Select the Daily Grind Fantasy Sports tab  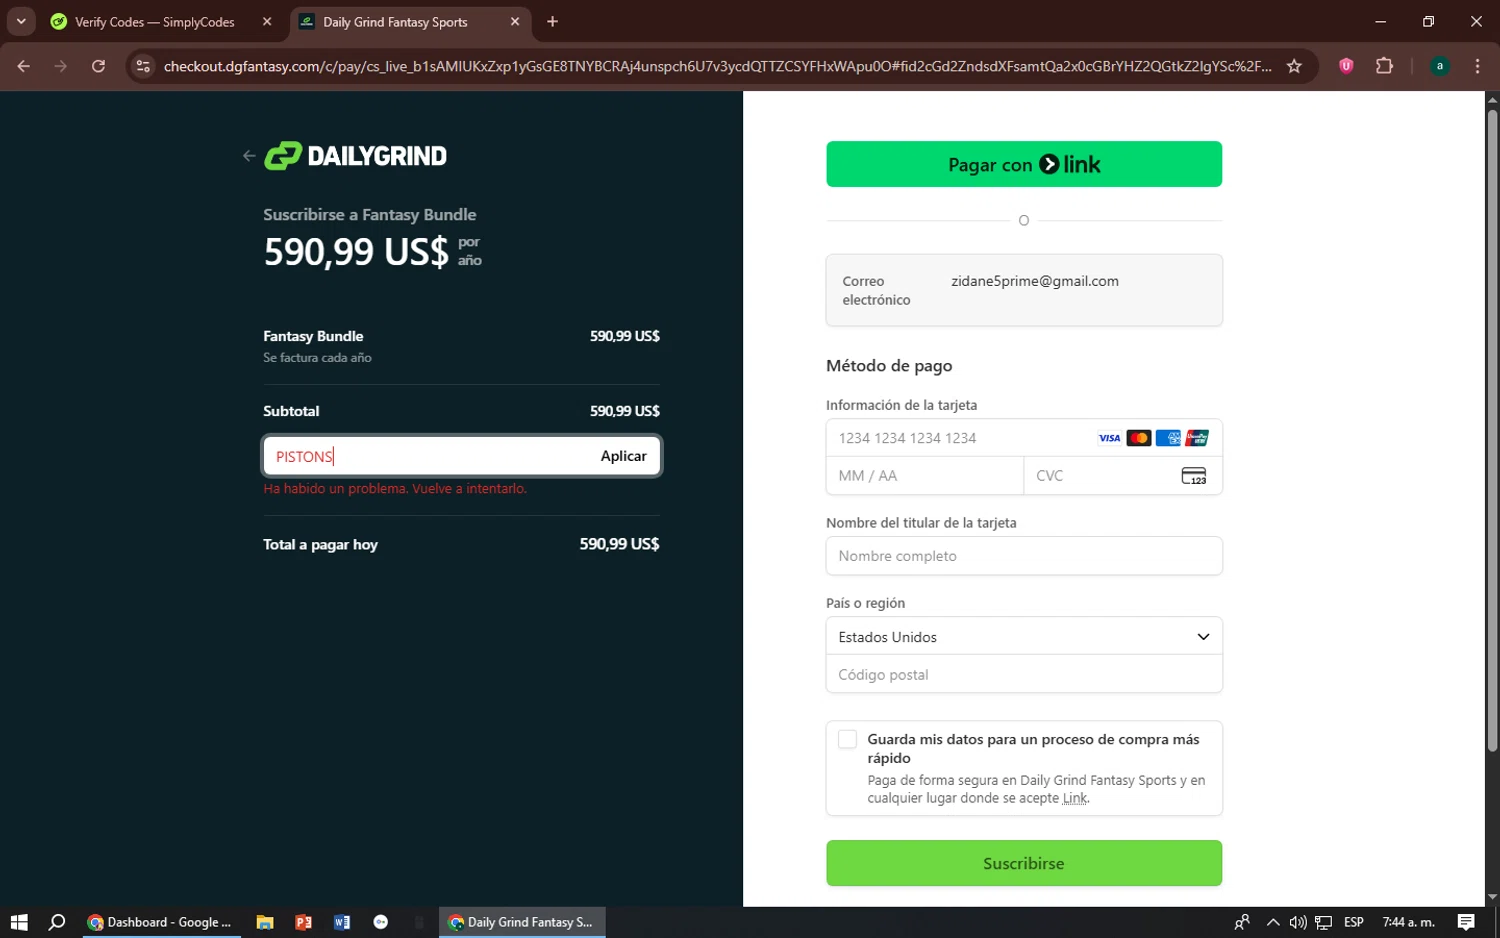411,22
